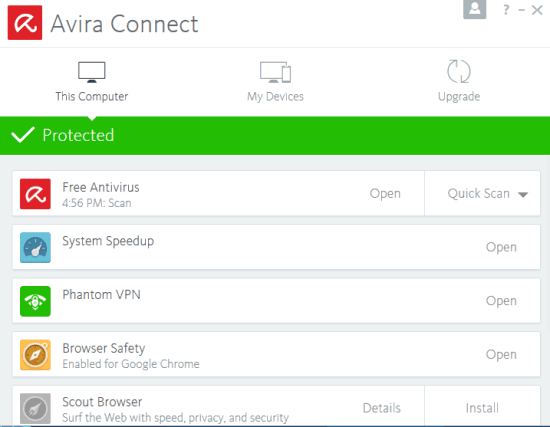Open Phantom VPN
The image size is (550, 427).
point(501,301)
